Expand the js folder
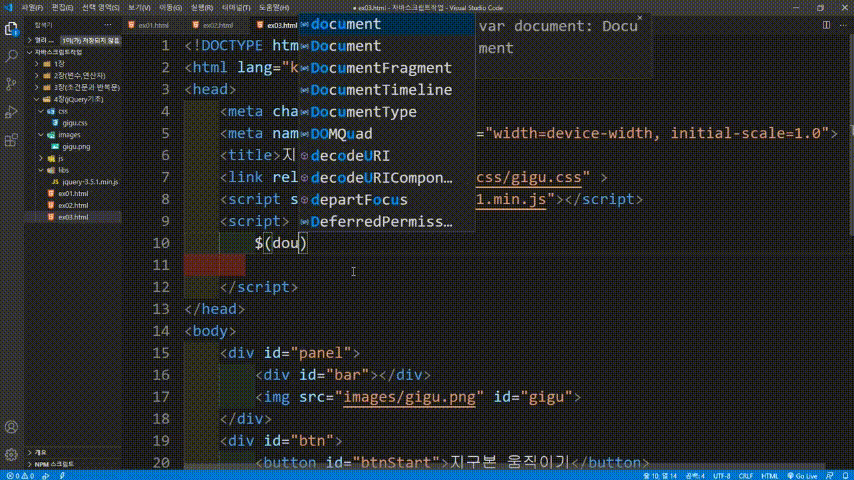The height and width of the screenshot is (480, 854). [73, 159]
